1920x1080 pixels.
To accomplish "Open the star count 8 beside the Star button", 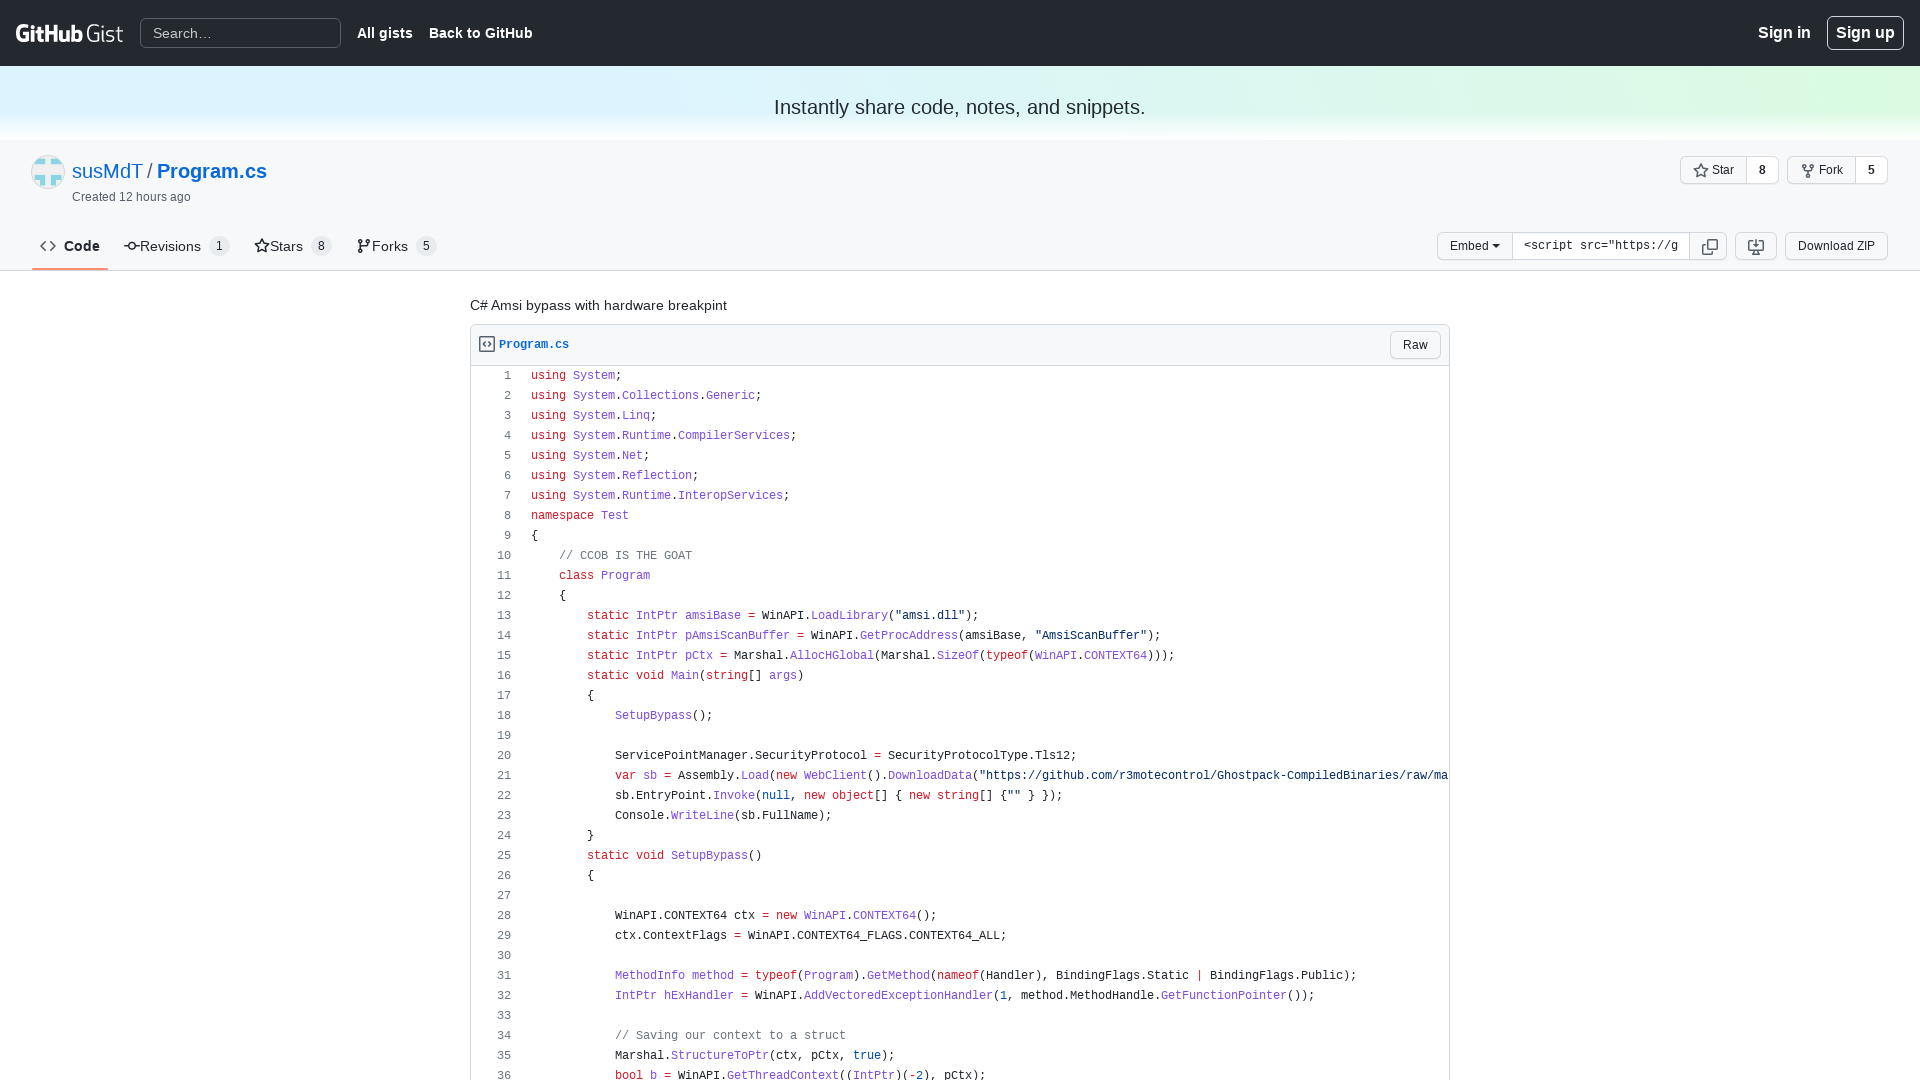I will [x=1762, y=170].
